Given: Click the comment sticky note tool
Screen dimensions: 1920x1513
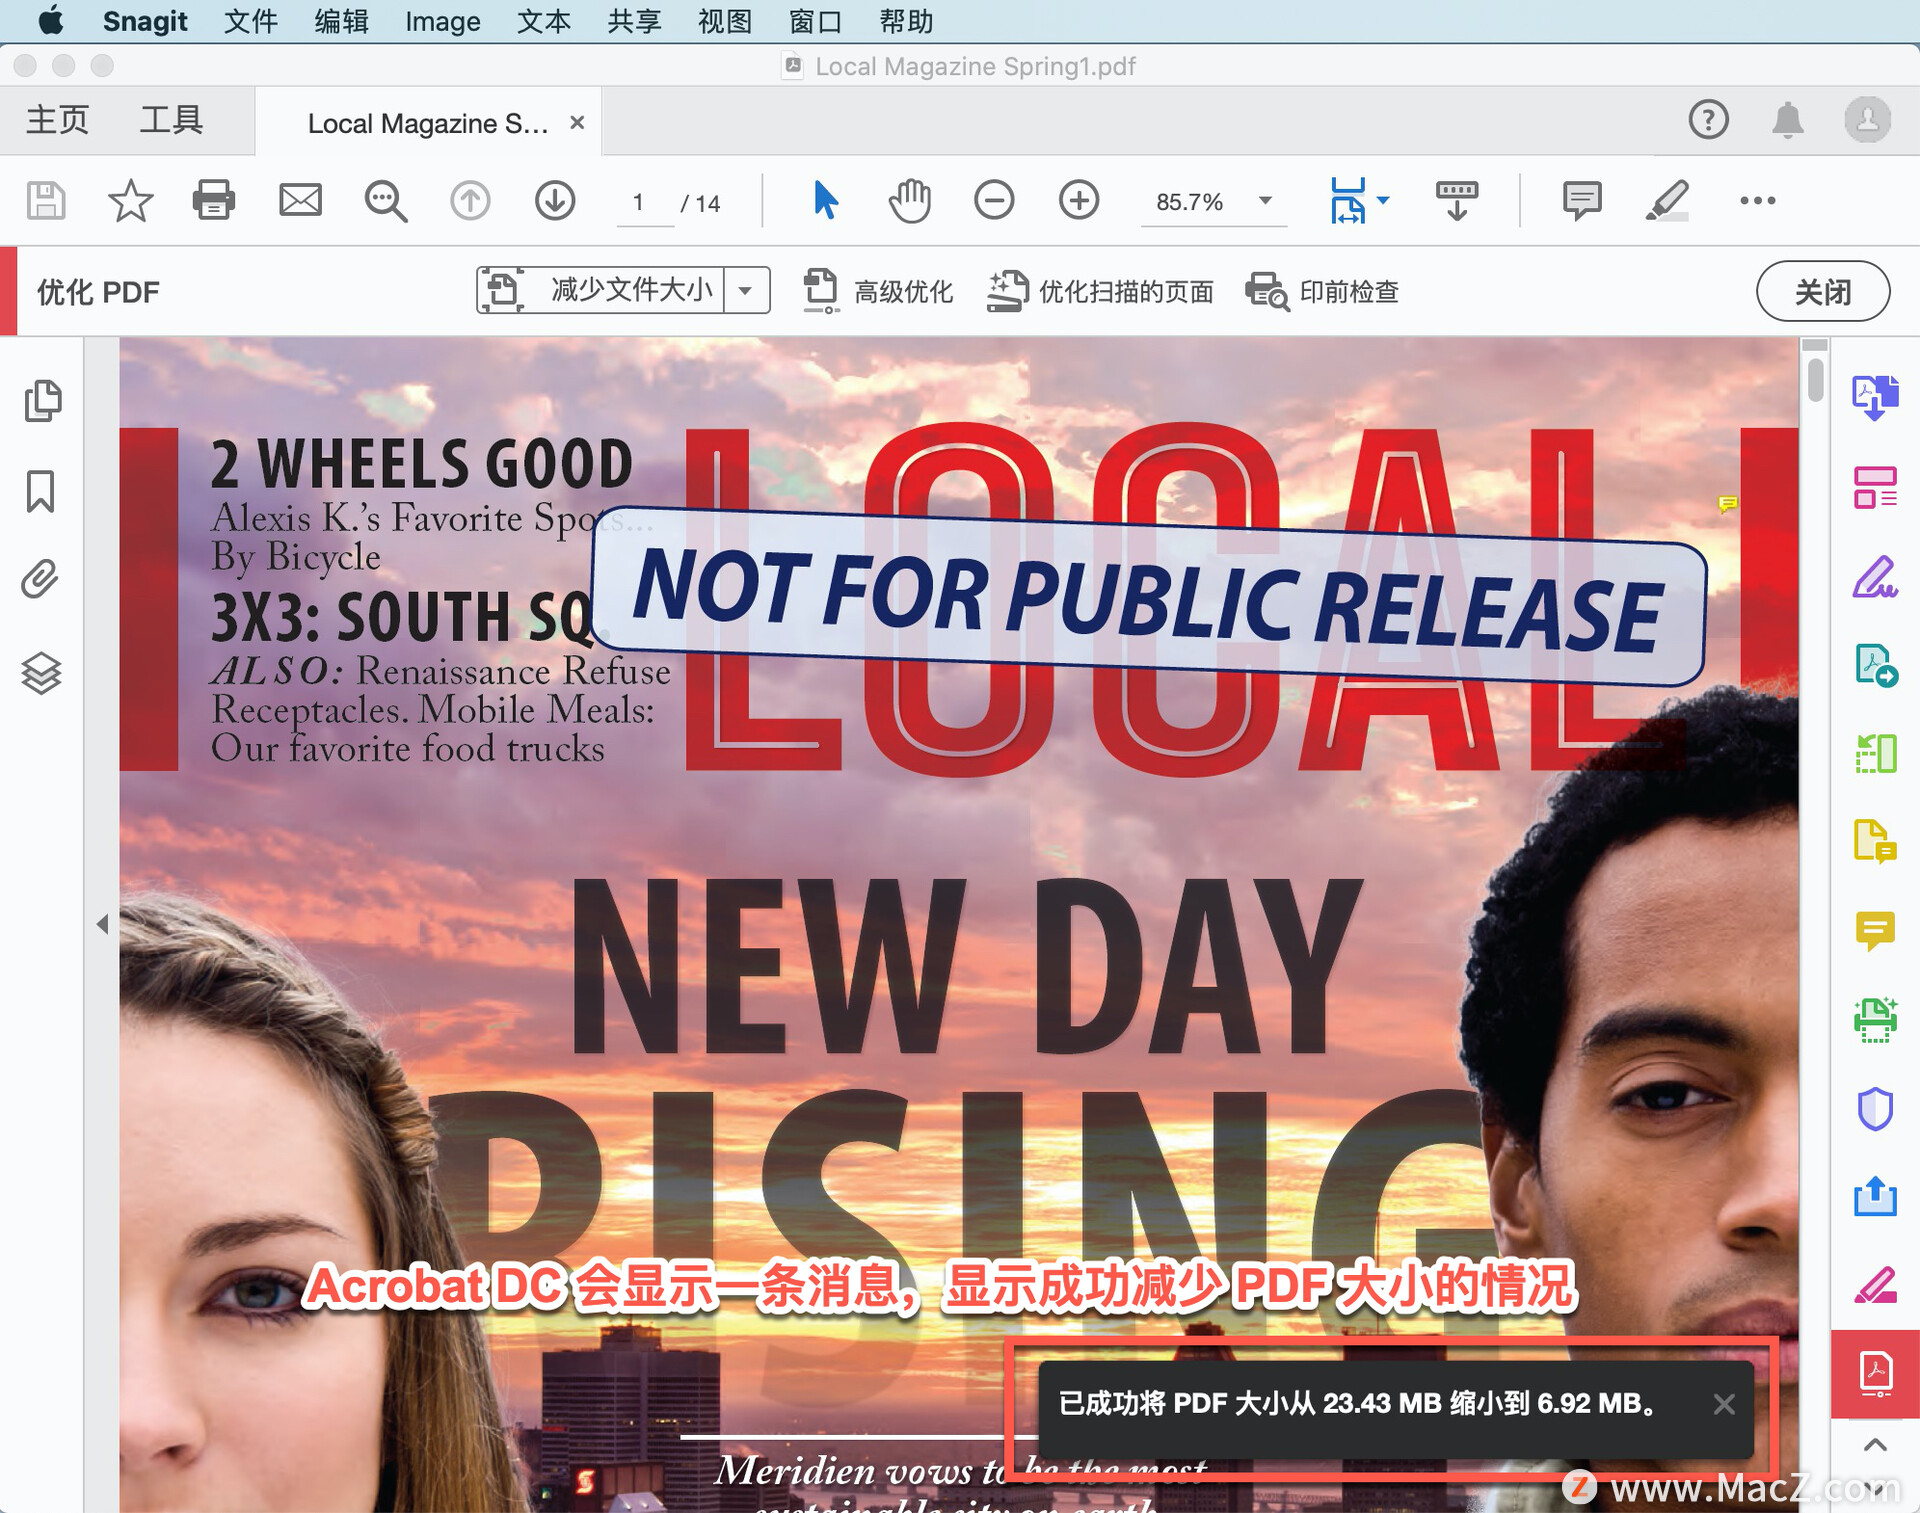Looking at the screenshot, I should coord(1581,201).
